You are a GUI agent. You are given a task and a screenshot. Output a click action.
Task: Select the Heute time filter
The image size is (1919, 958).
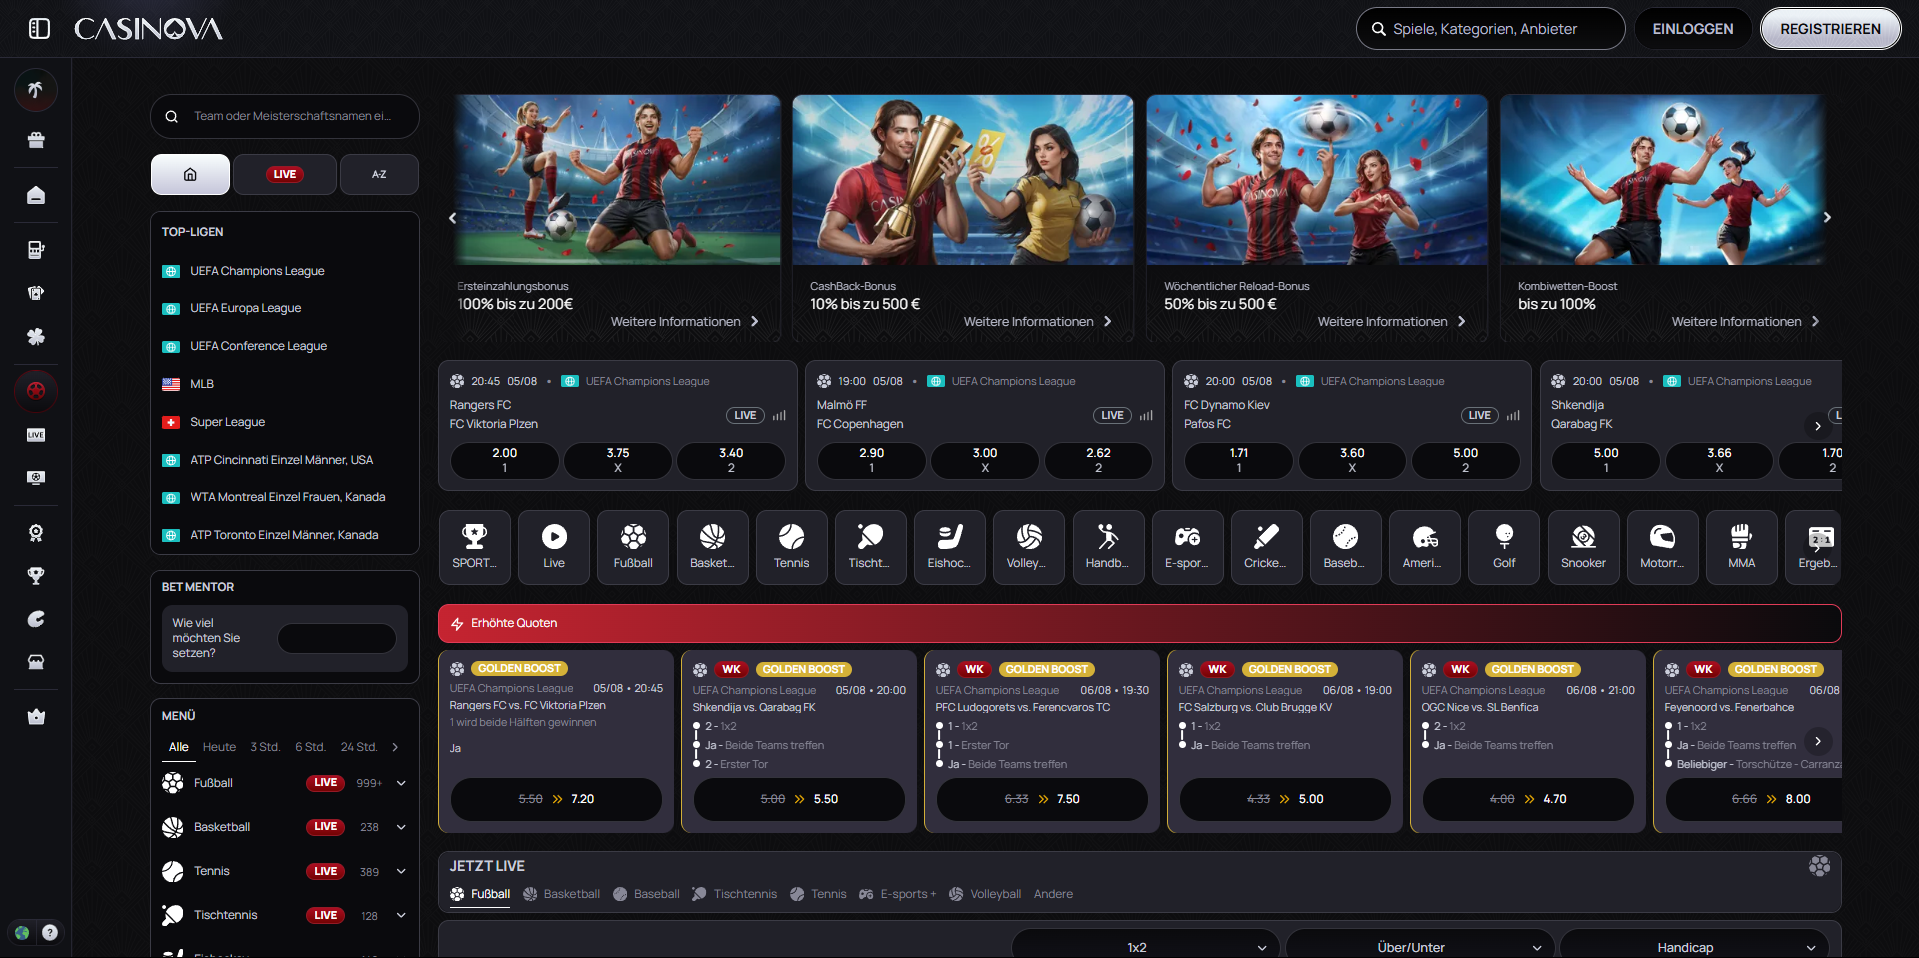pyautogui.click(x=219, y=746)
